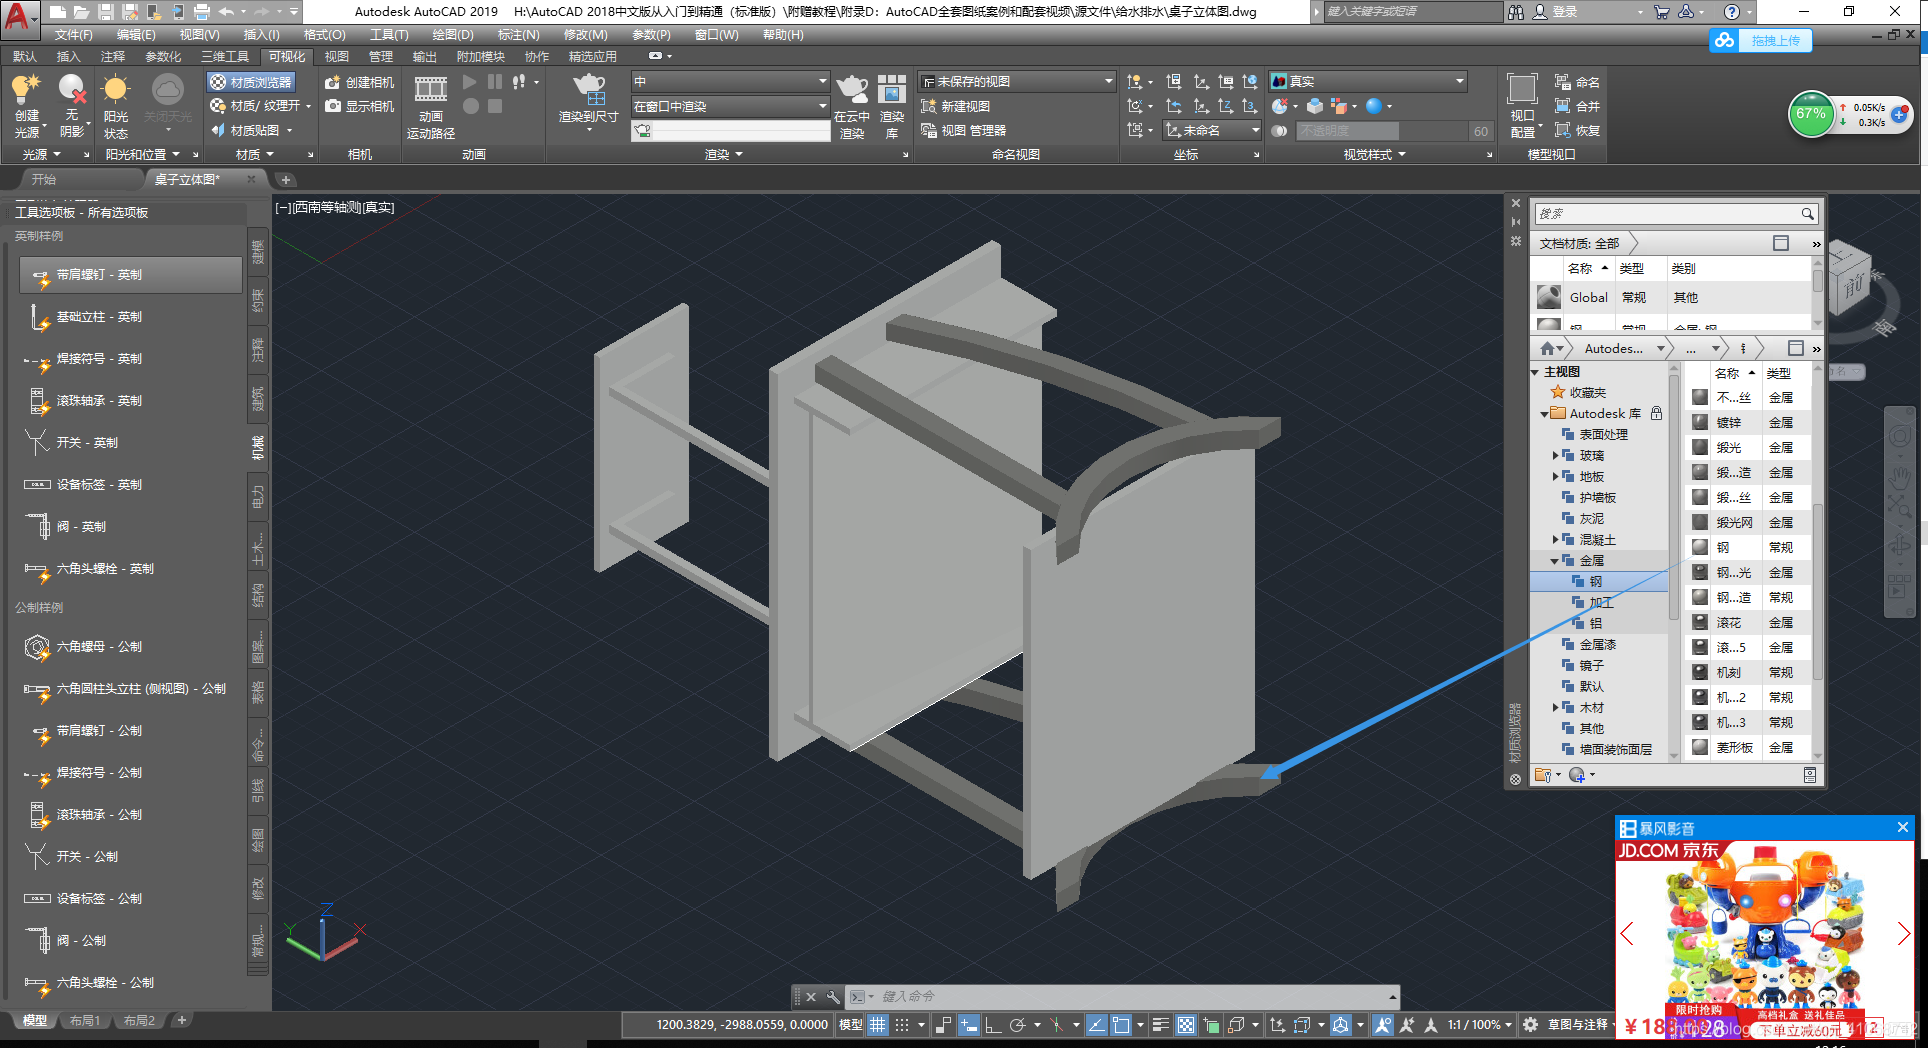The height and width of the screenshot is (1048, 1928).
Task: Switch to the 布局1 layout tab
Action: [85, 1021]
